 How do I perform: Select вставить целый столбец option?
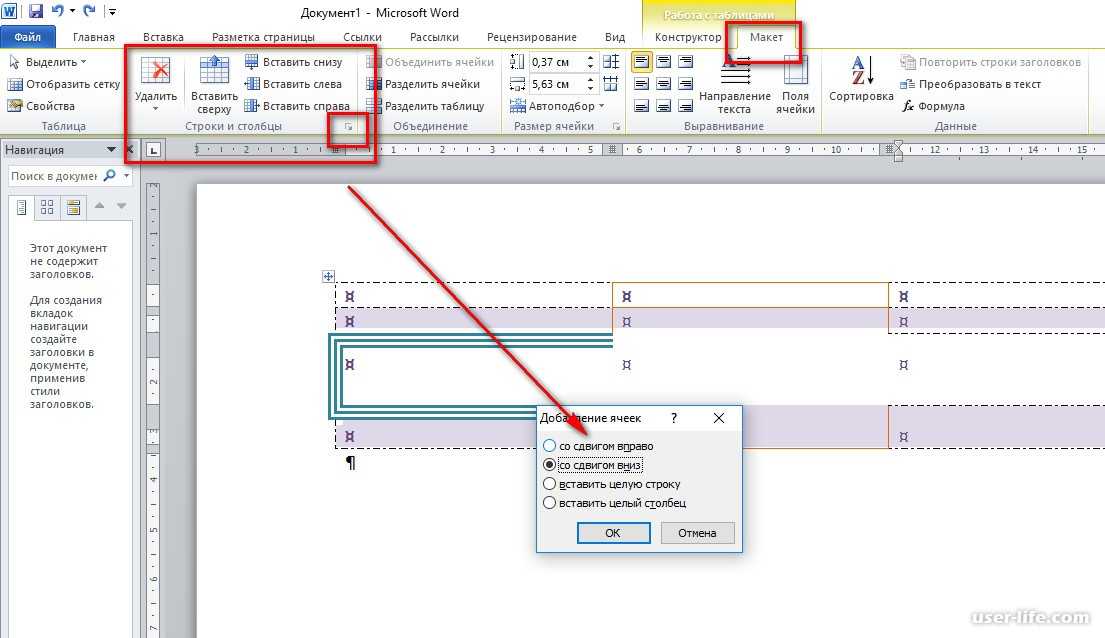click(x=615, y=503)
